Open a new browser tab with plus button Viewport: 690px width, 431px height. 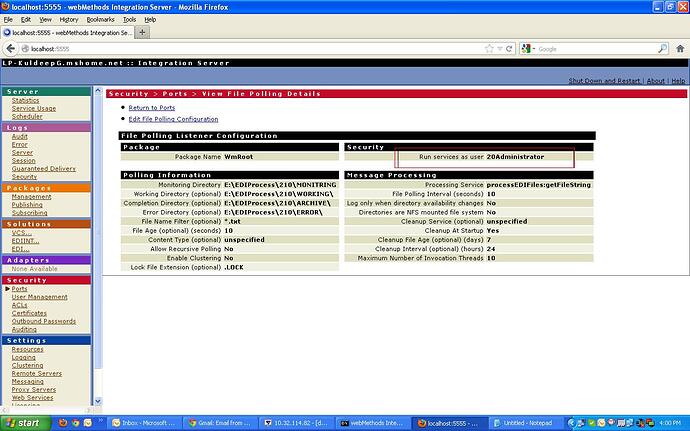click(x=142, y=32)
